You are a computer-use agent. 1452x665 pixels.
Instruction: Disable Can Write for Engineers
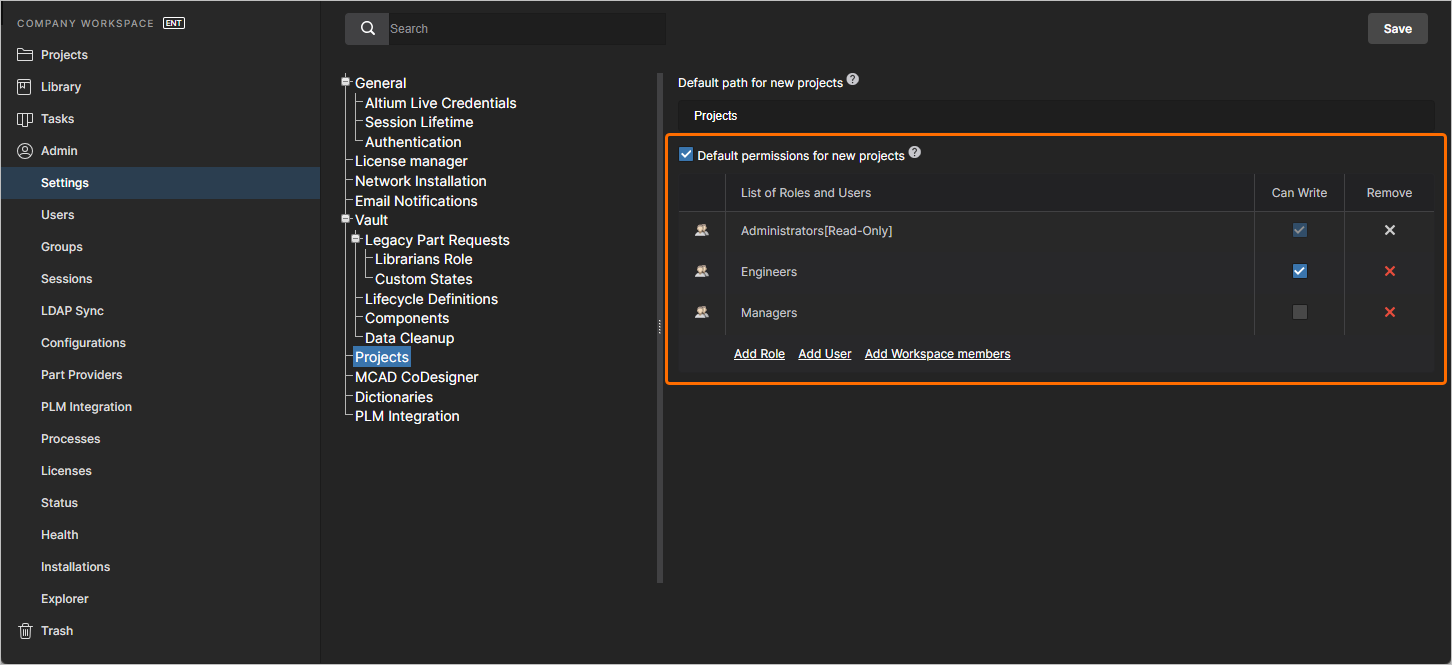click(1299, 270)
